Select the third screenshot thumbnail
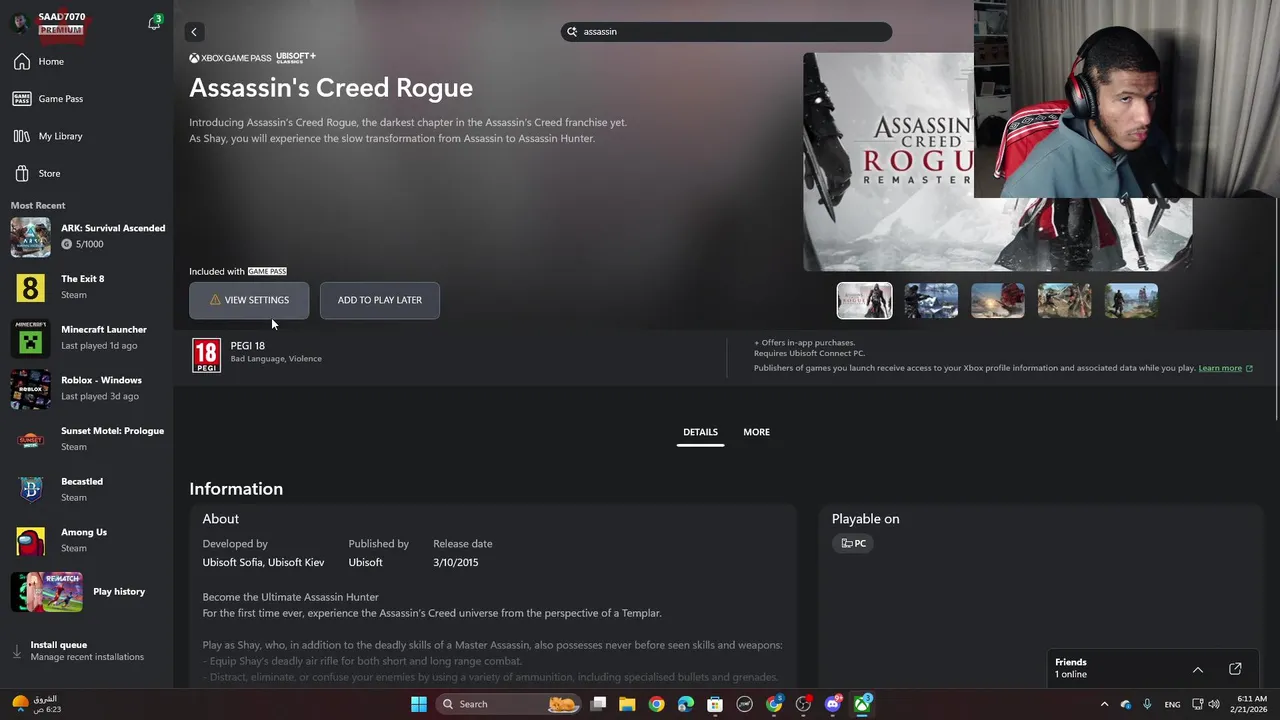Screen dimensions: 1280x720 click(998, 301)
